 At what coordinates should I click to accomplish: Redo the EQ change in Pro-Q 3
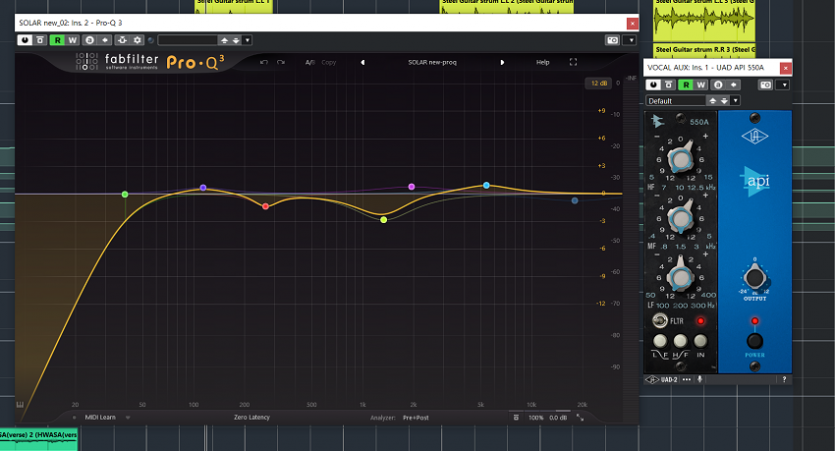281,62
